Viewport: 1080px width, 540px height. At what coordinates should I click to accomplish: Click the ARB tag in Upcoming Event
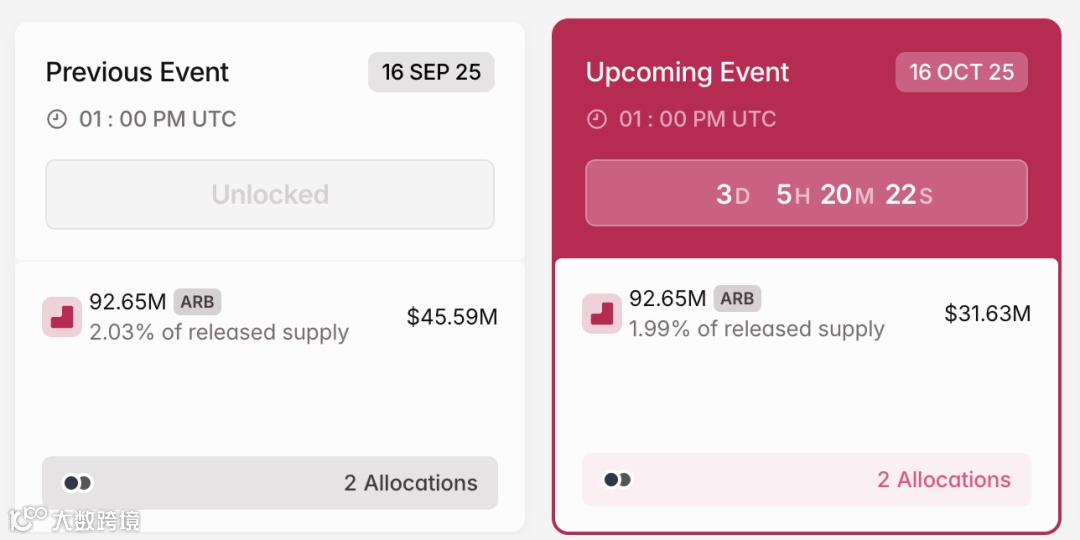[737, 298]
